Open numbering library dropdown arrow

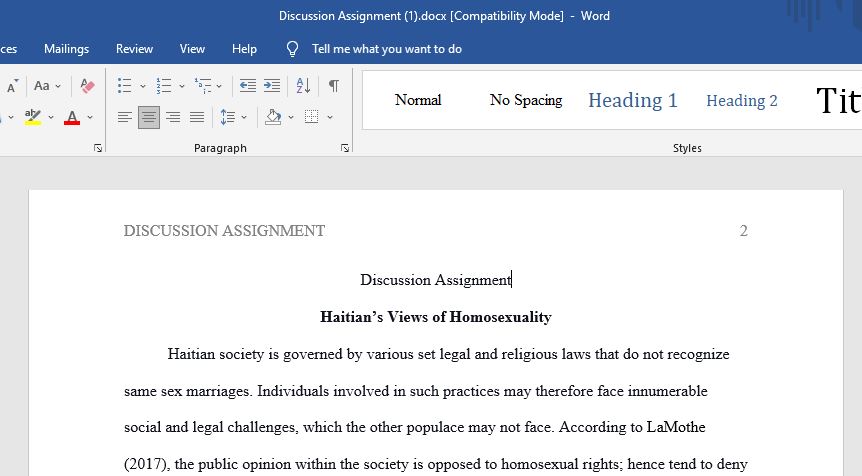pos(181,86)
